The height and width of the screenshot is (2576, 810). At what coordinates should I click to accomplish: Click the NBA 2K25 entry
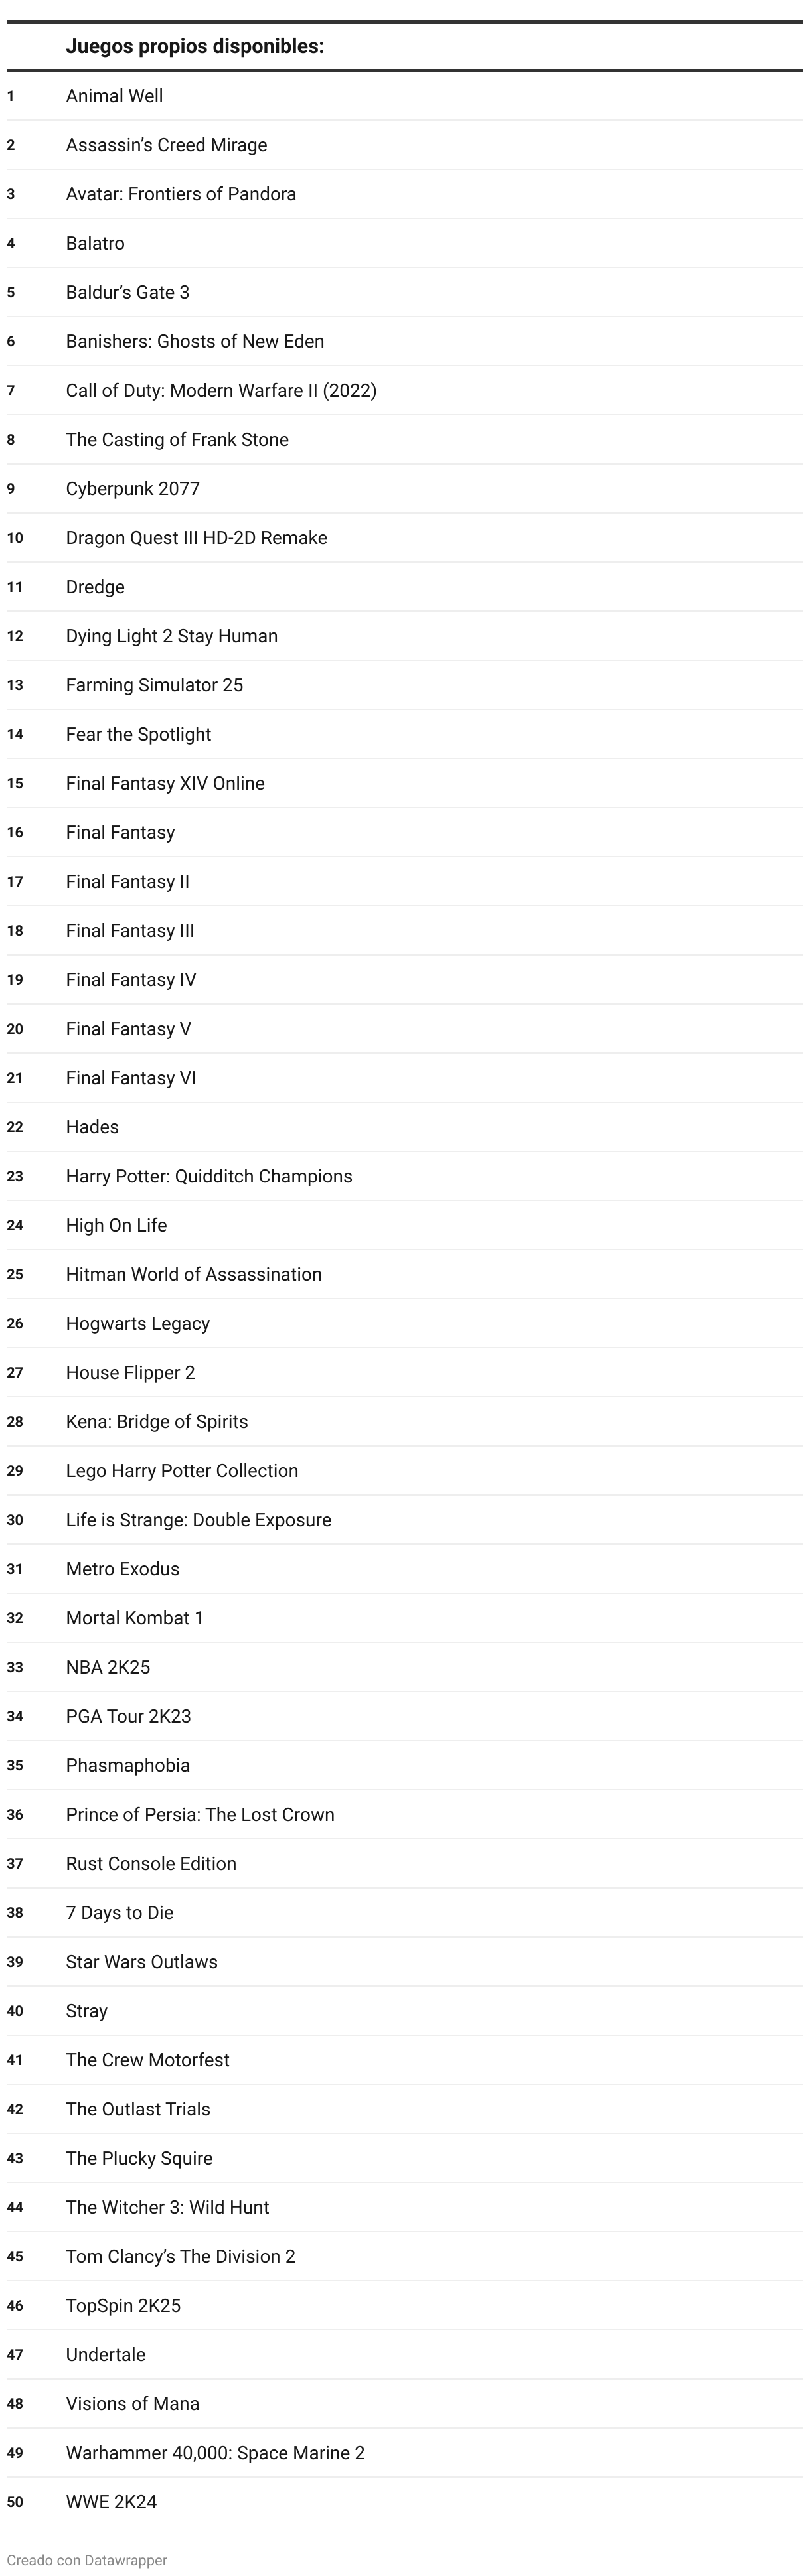108,1667
